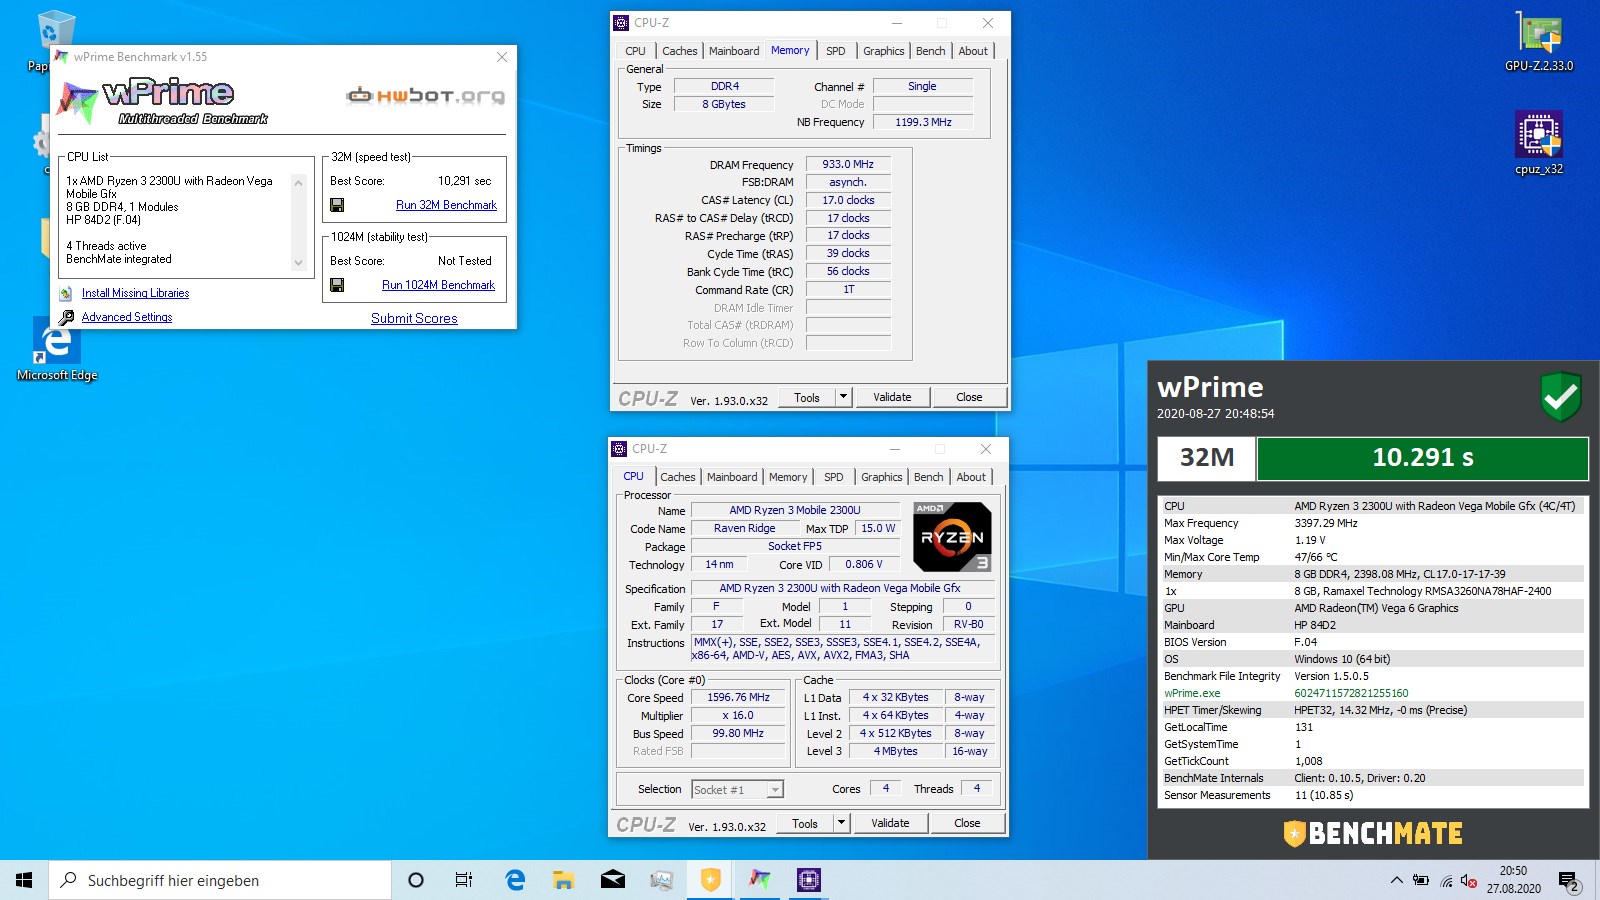Show hidden tray icons chevron
The height and width of the screenshot is (900, 1600).
click(x=1396, y=881)
